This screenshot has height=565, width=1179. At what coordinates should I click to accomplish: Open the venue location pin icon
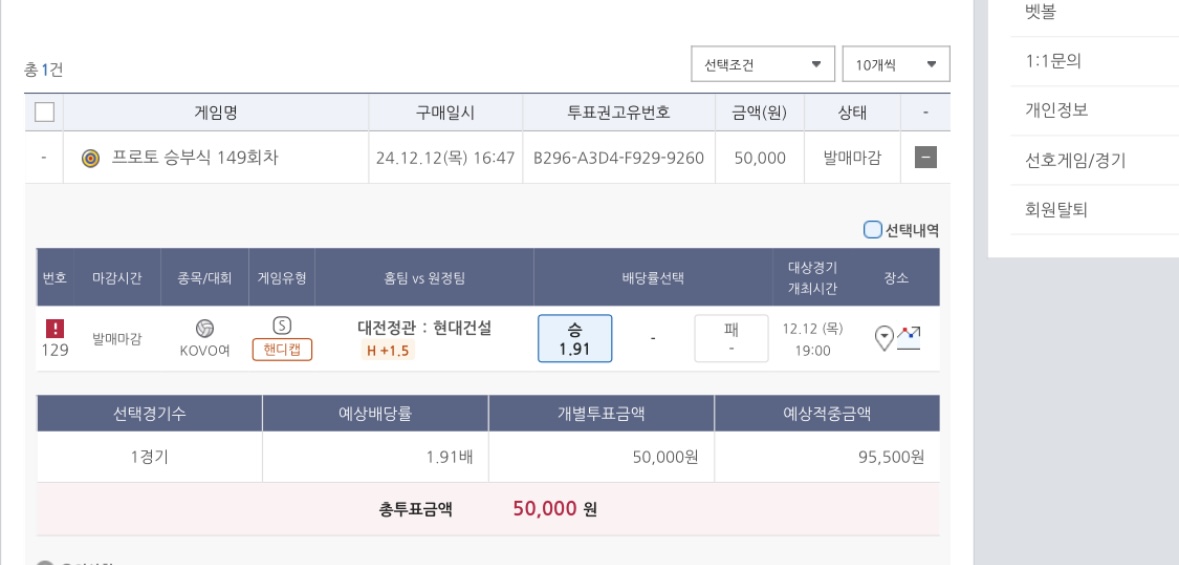tap(884, 340)
